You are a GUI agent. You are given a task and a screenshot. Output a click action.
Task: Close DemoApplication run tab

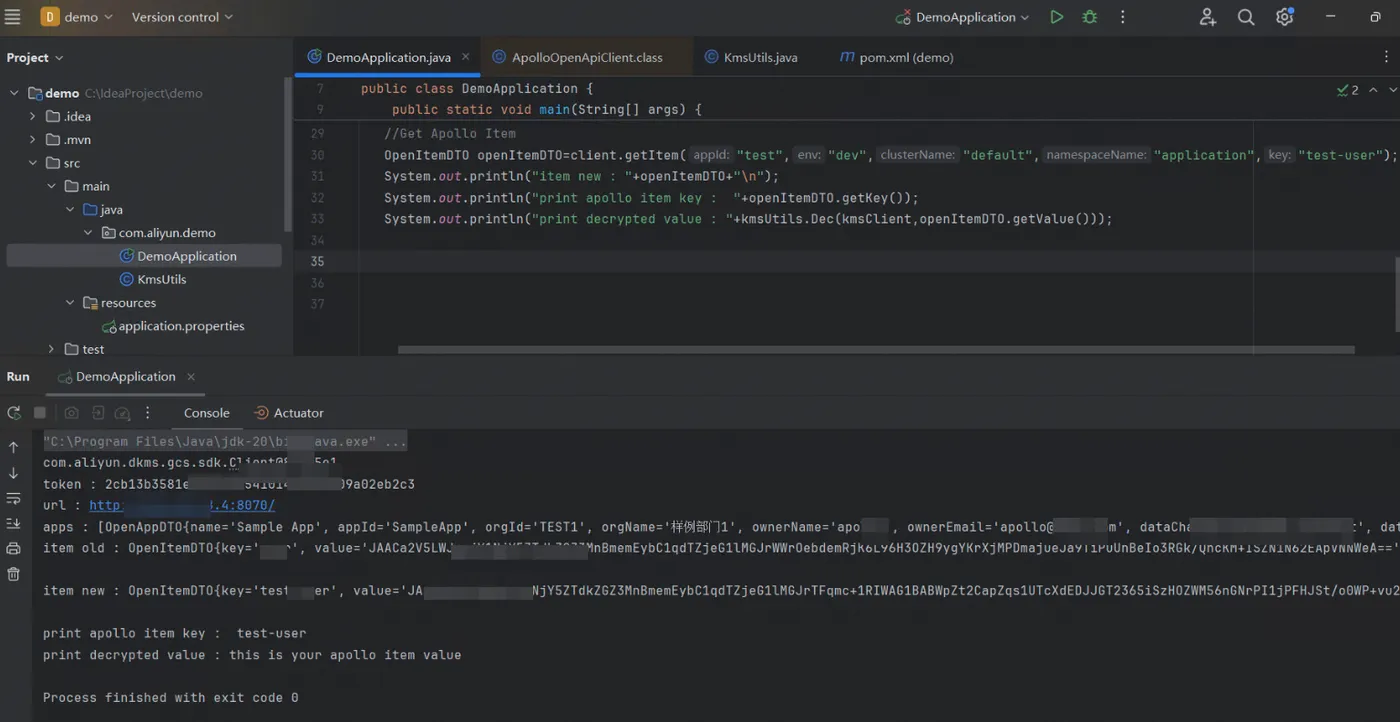point(191,377)
